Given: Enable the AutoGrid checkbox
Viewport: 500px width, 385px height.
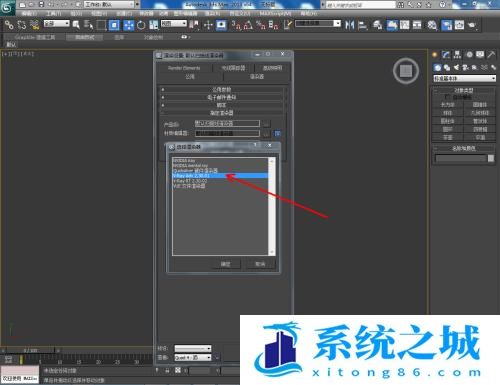Looking at the screenshot, I should coord(447,97).
